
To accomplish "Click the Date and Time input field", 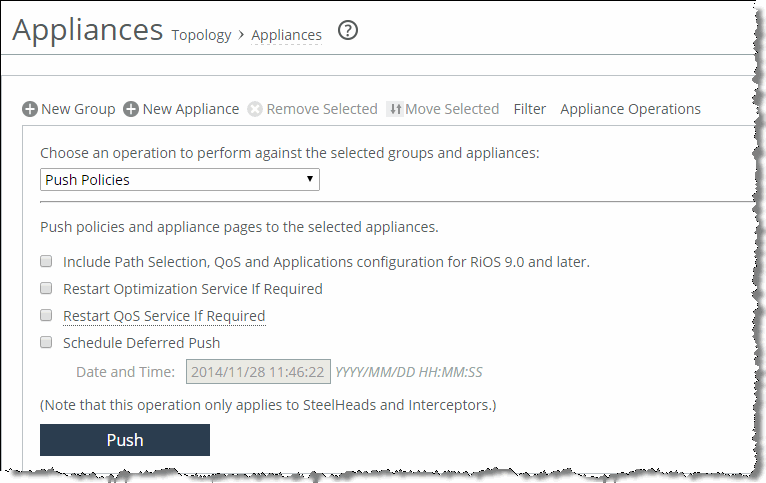I will click(x=256, y=372).
